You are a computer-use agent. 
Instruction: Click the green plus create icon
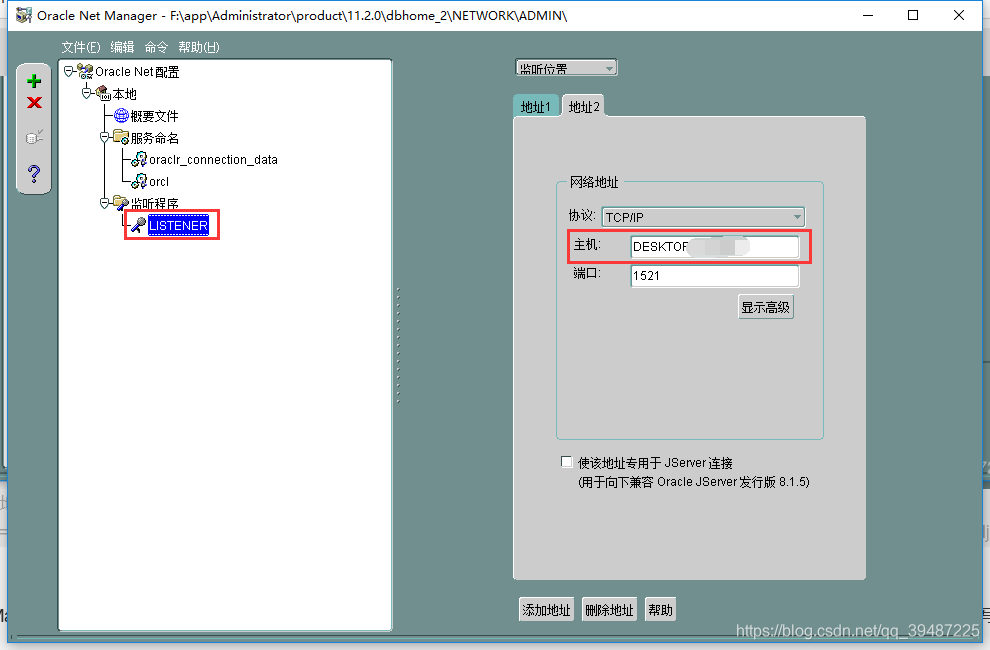(34, 81)
